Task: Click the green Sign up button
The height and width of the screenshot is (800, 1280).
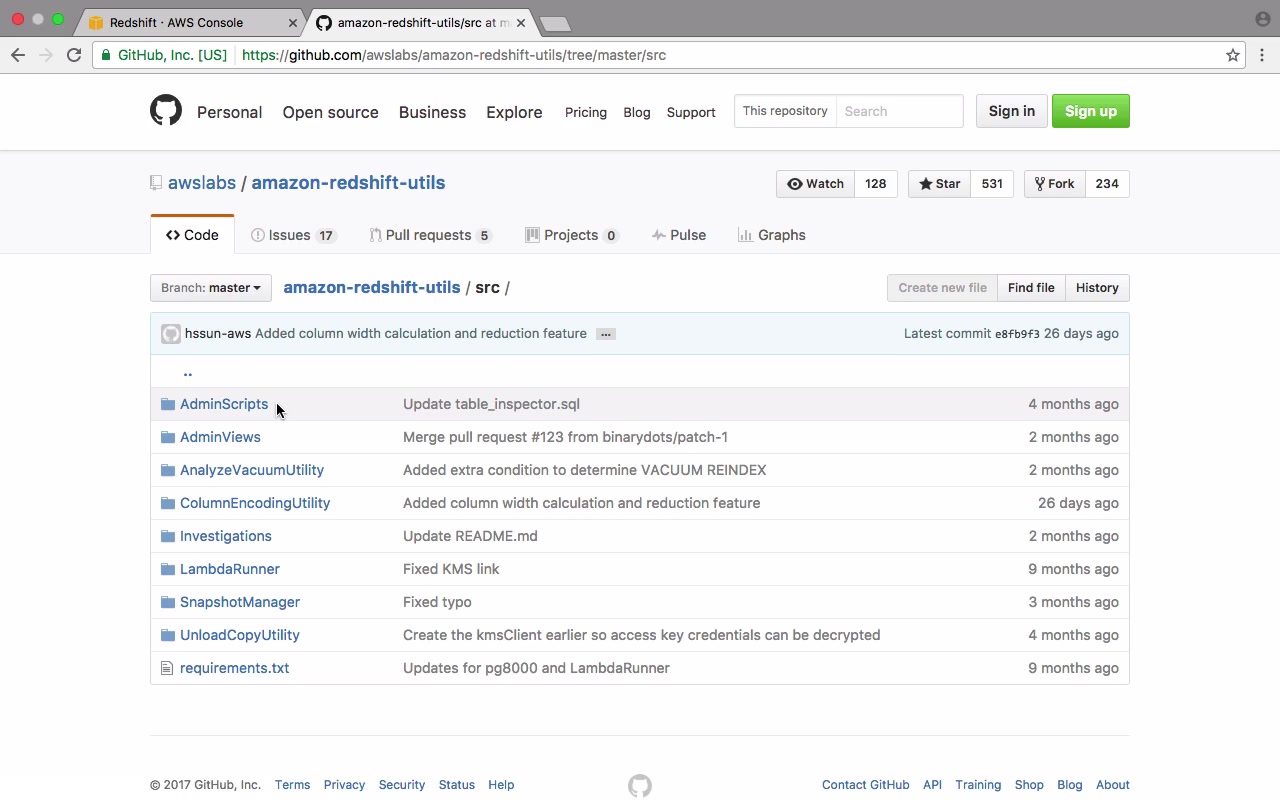Action: tap(1091, 111)
